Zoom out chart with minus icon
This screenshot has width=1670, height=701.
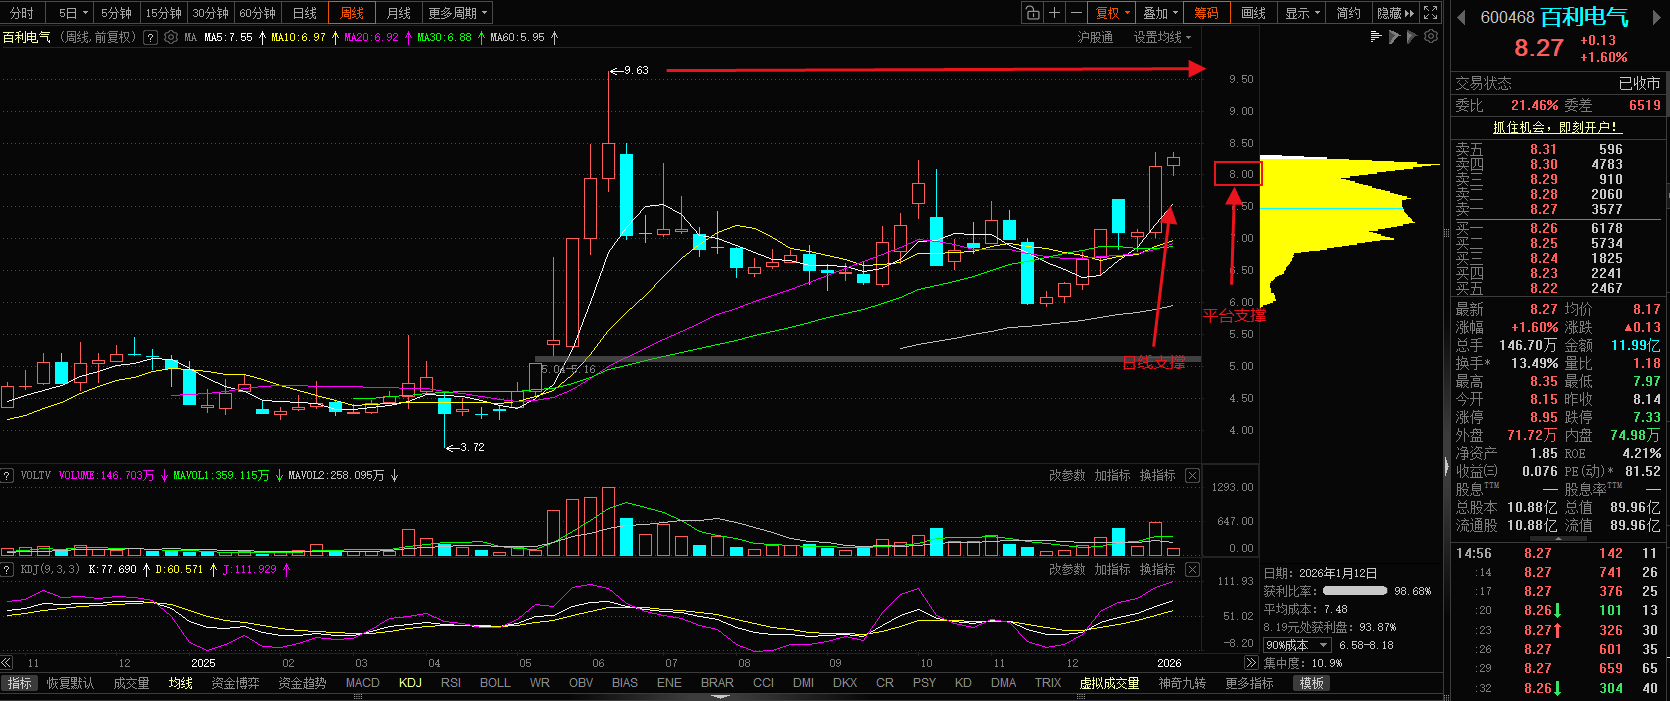click(1076, 13)
